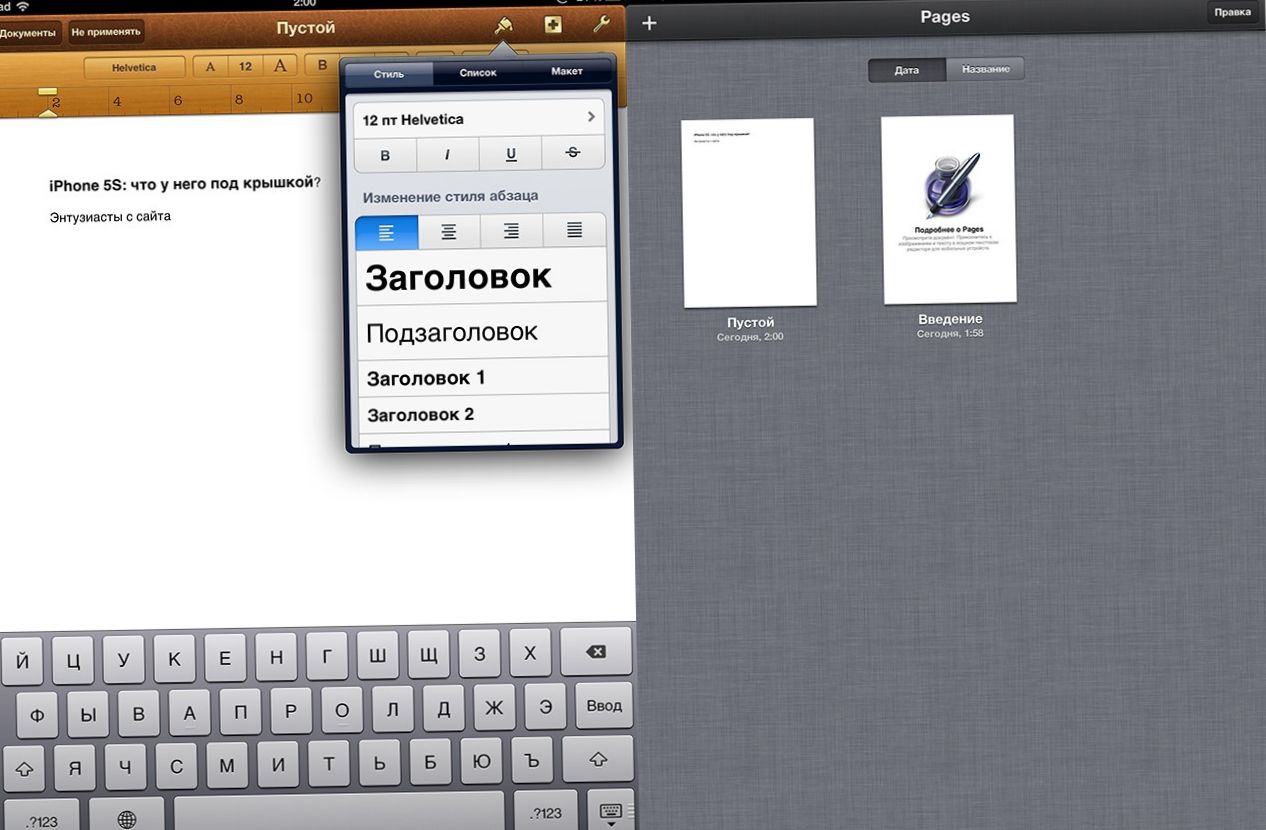Image resolution: width=1266 pixels, height=830 pixels.
Task: Tap the plus button to create new document
Action: [x=649, y=23]
